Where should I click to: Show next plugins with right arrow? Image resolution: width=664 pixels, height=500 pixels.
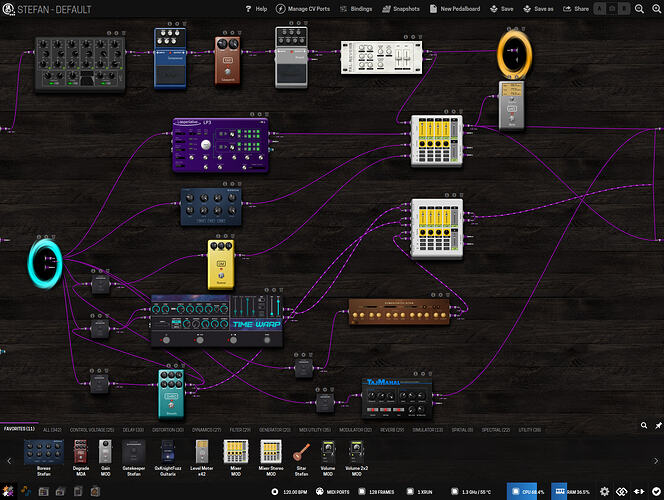[656, 461]
